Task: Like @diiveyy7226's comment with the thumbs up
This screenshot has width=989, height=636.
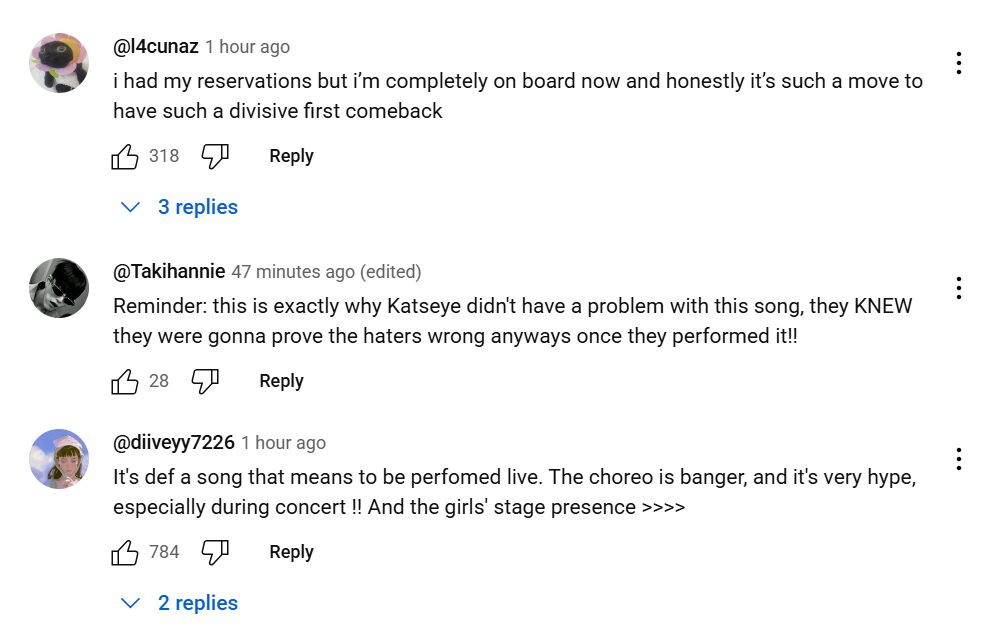Action: [x=124, y=552]
